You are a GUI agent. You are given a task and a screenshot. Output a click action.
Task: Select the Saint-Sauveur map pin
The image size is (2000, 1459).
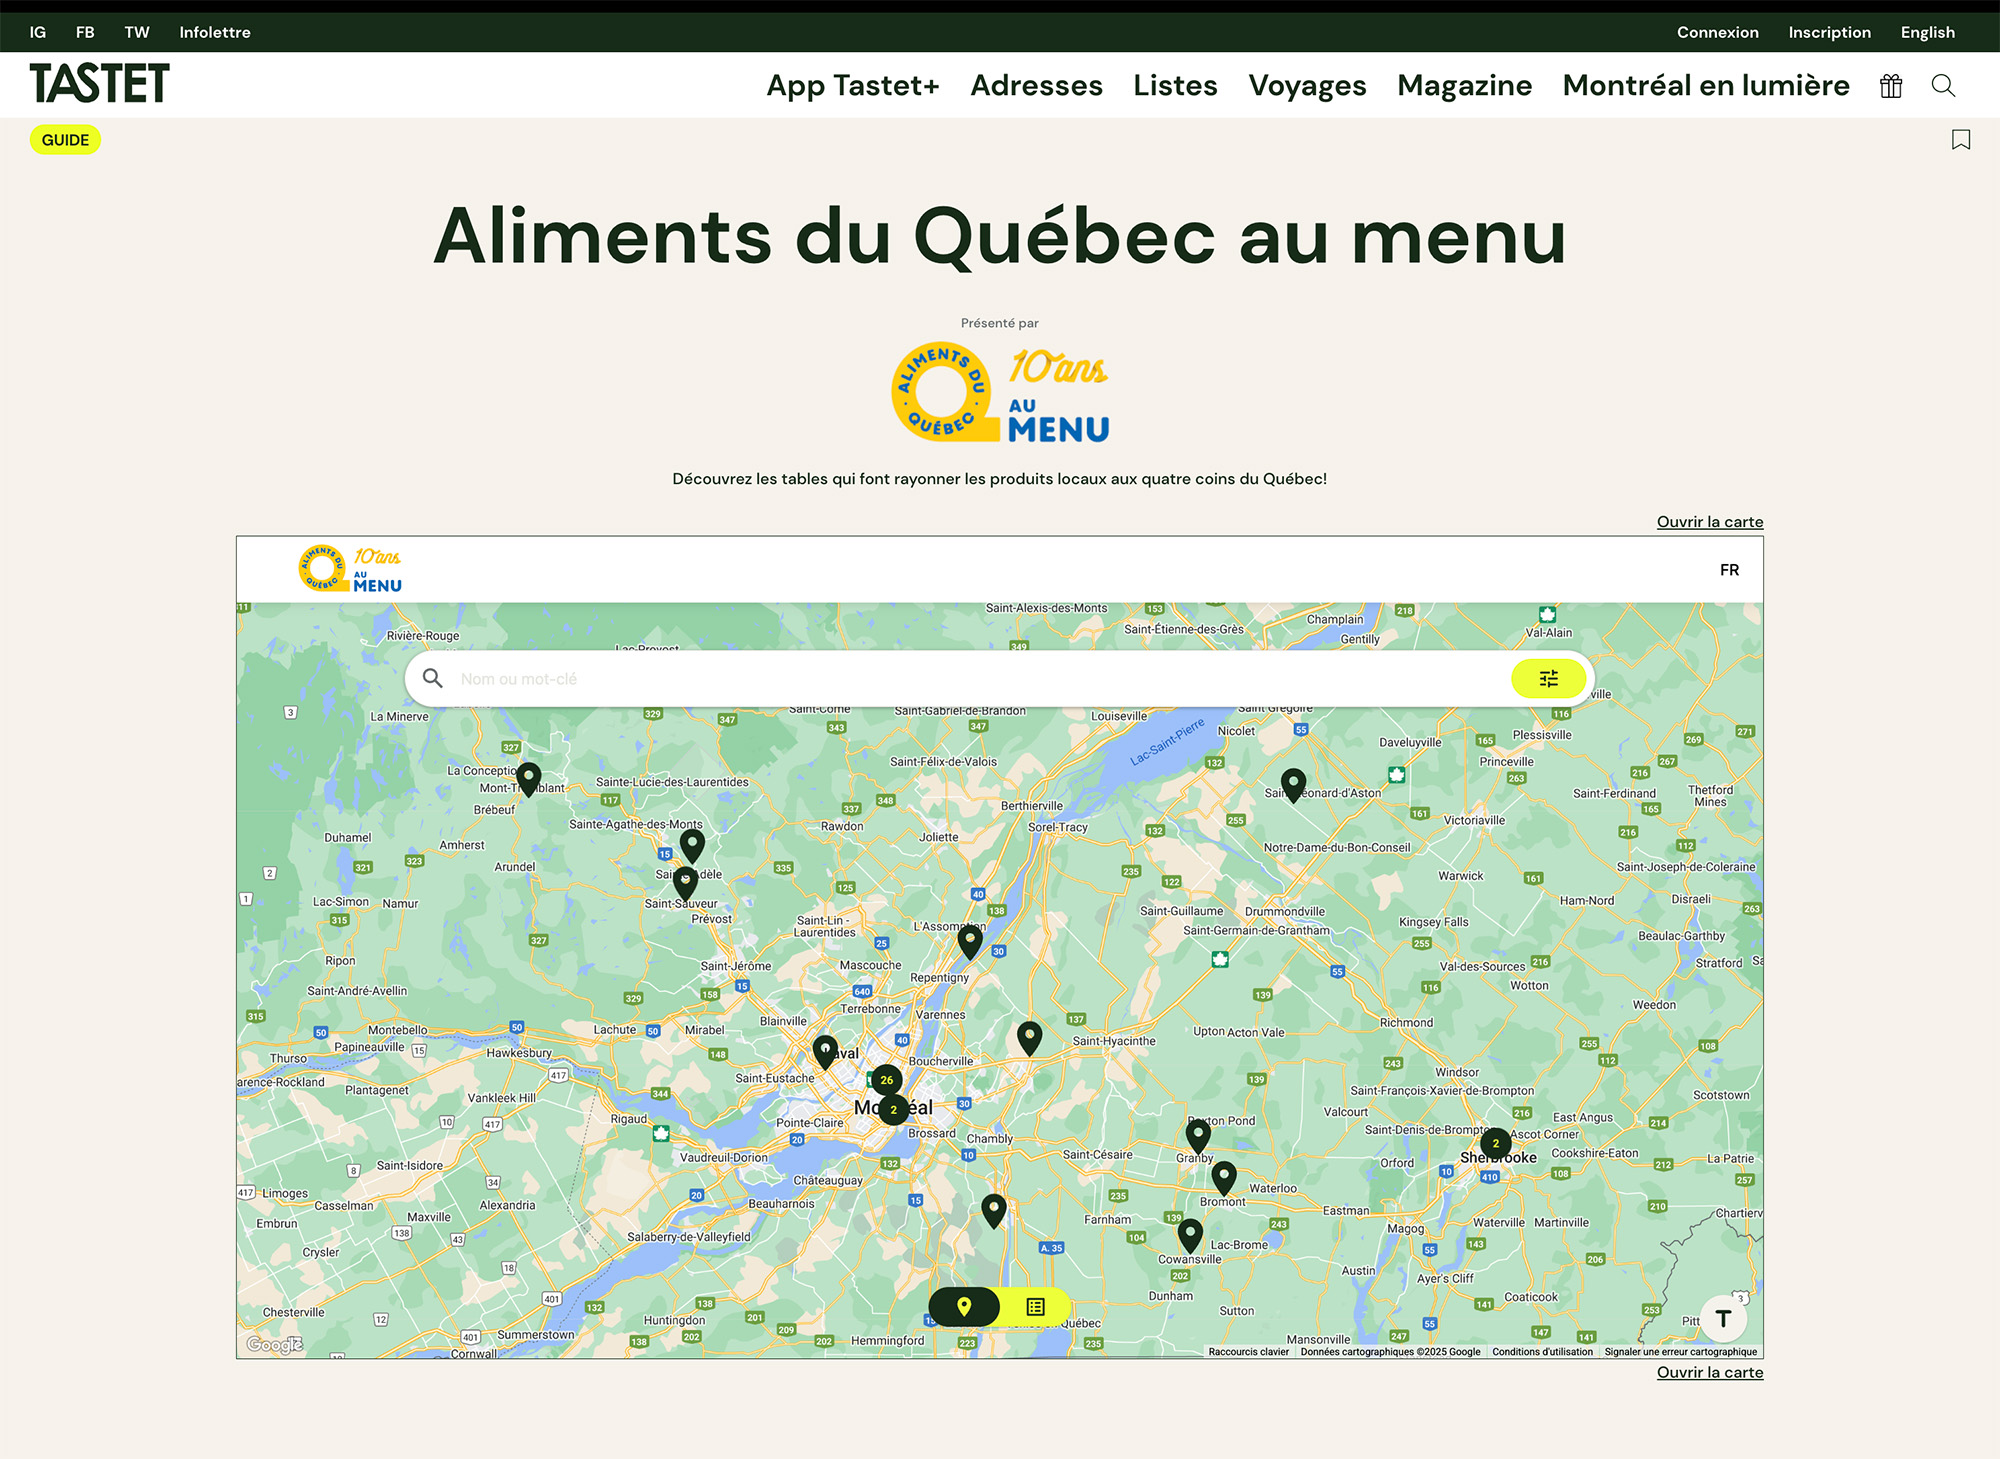pyautogui.click(x=685, y=883)
